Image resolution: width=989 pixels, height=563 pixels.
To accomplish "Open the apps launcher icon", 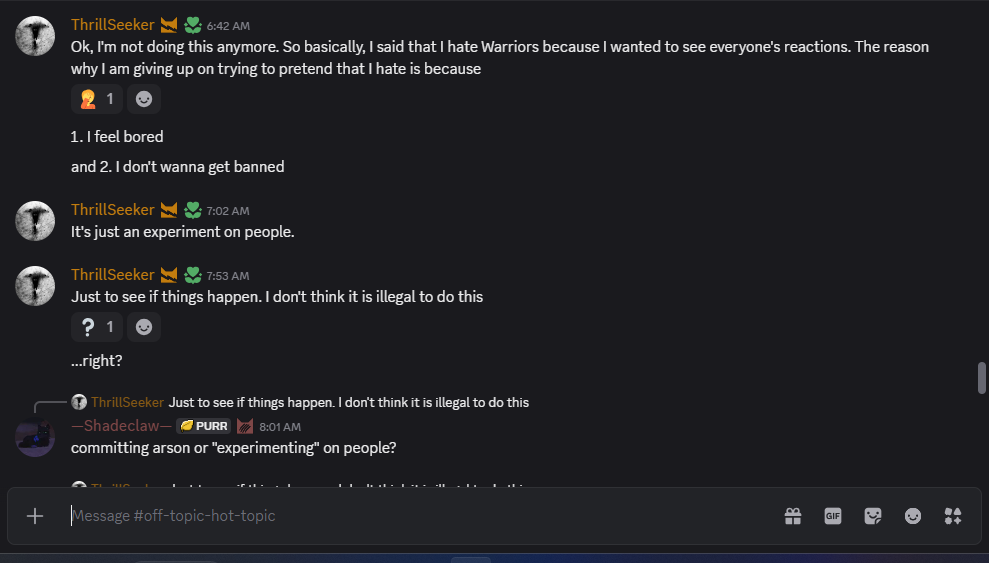I will click(953, 516).
